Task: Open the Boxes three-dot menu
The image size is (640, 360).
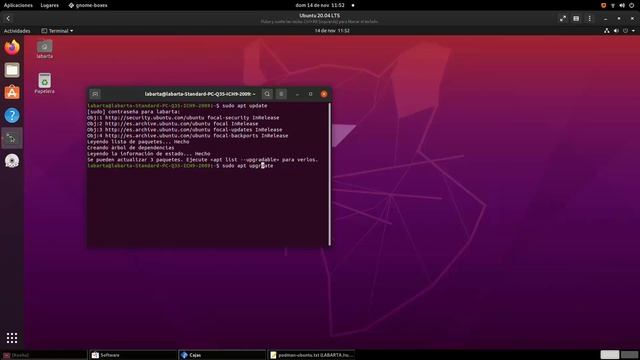Action: tap(589, 18)
